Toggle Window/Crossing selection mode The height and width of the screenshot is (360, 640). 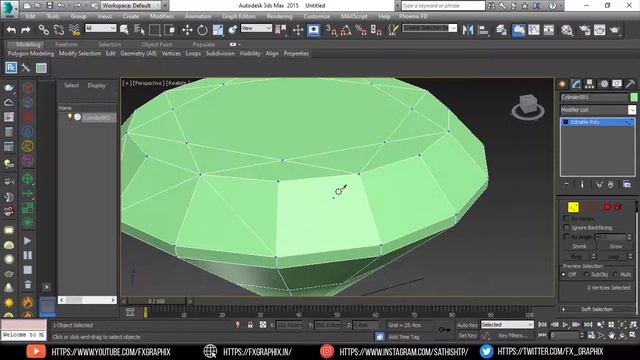[x=169, y=30]
